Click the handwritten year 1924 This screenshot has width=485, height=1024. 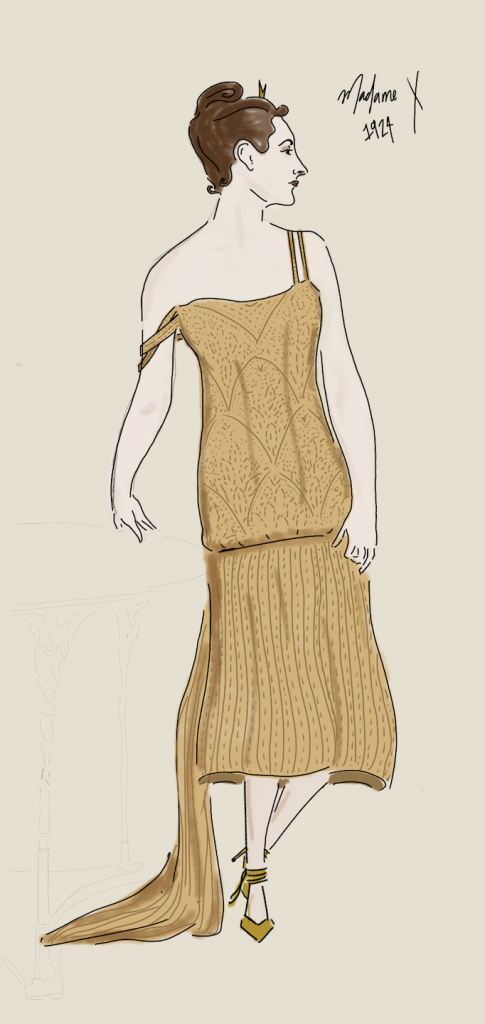[x=379, y=131]
